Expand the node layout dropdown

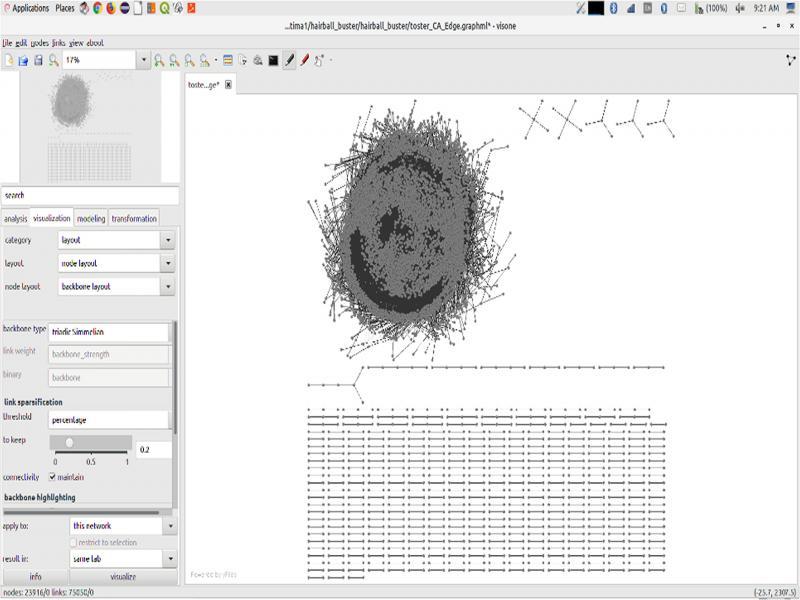[167, 286]
